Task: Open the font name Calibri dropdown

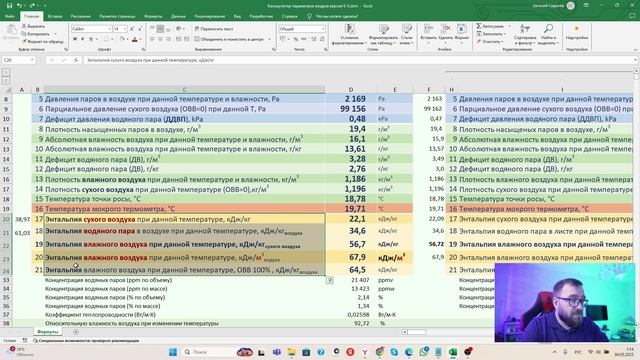Action: click(109, 29)
